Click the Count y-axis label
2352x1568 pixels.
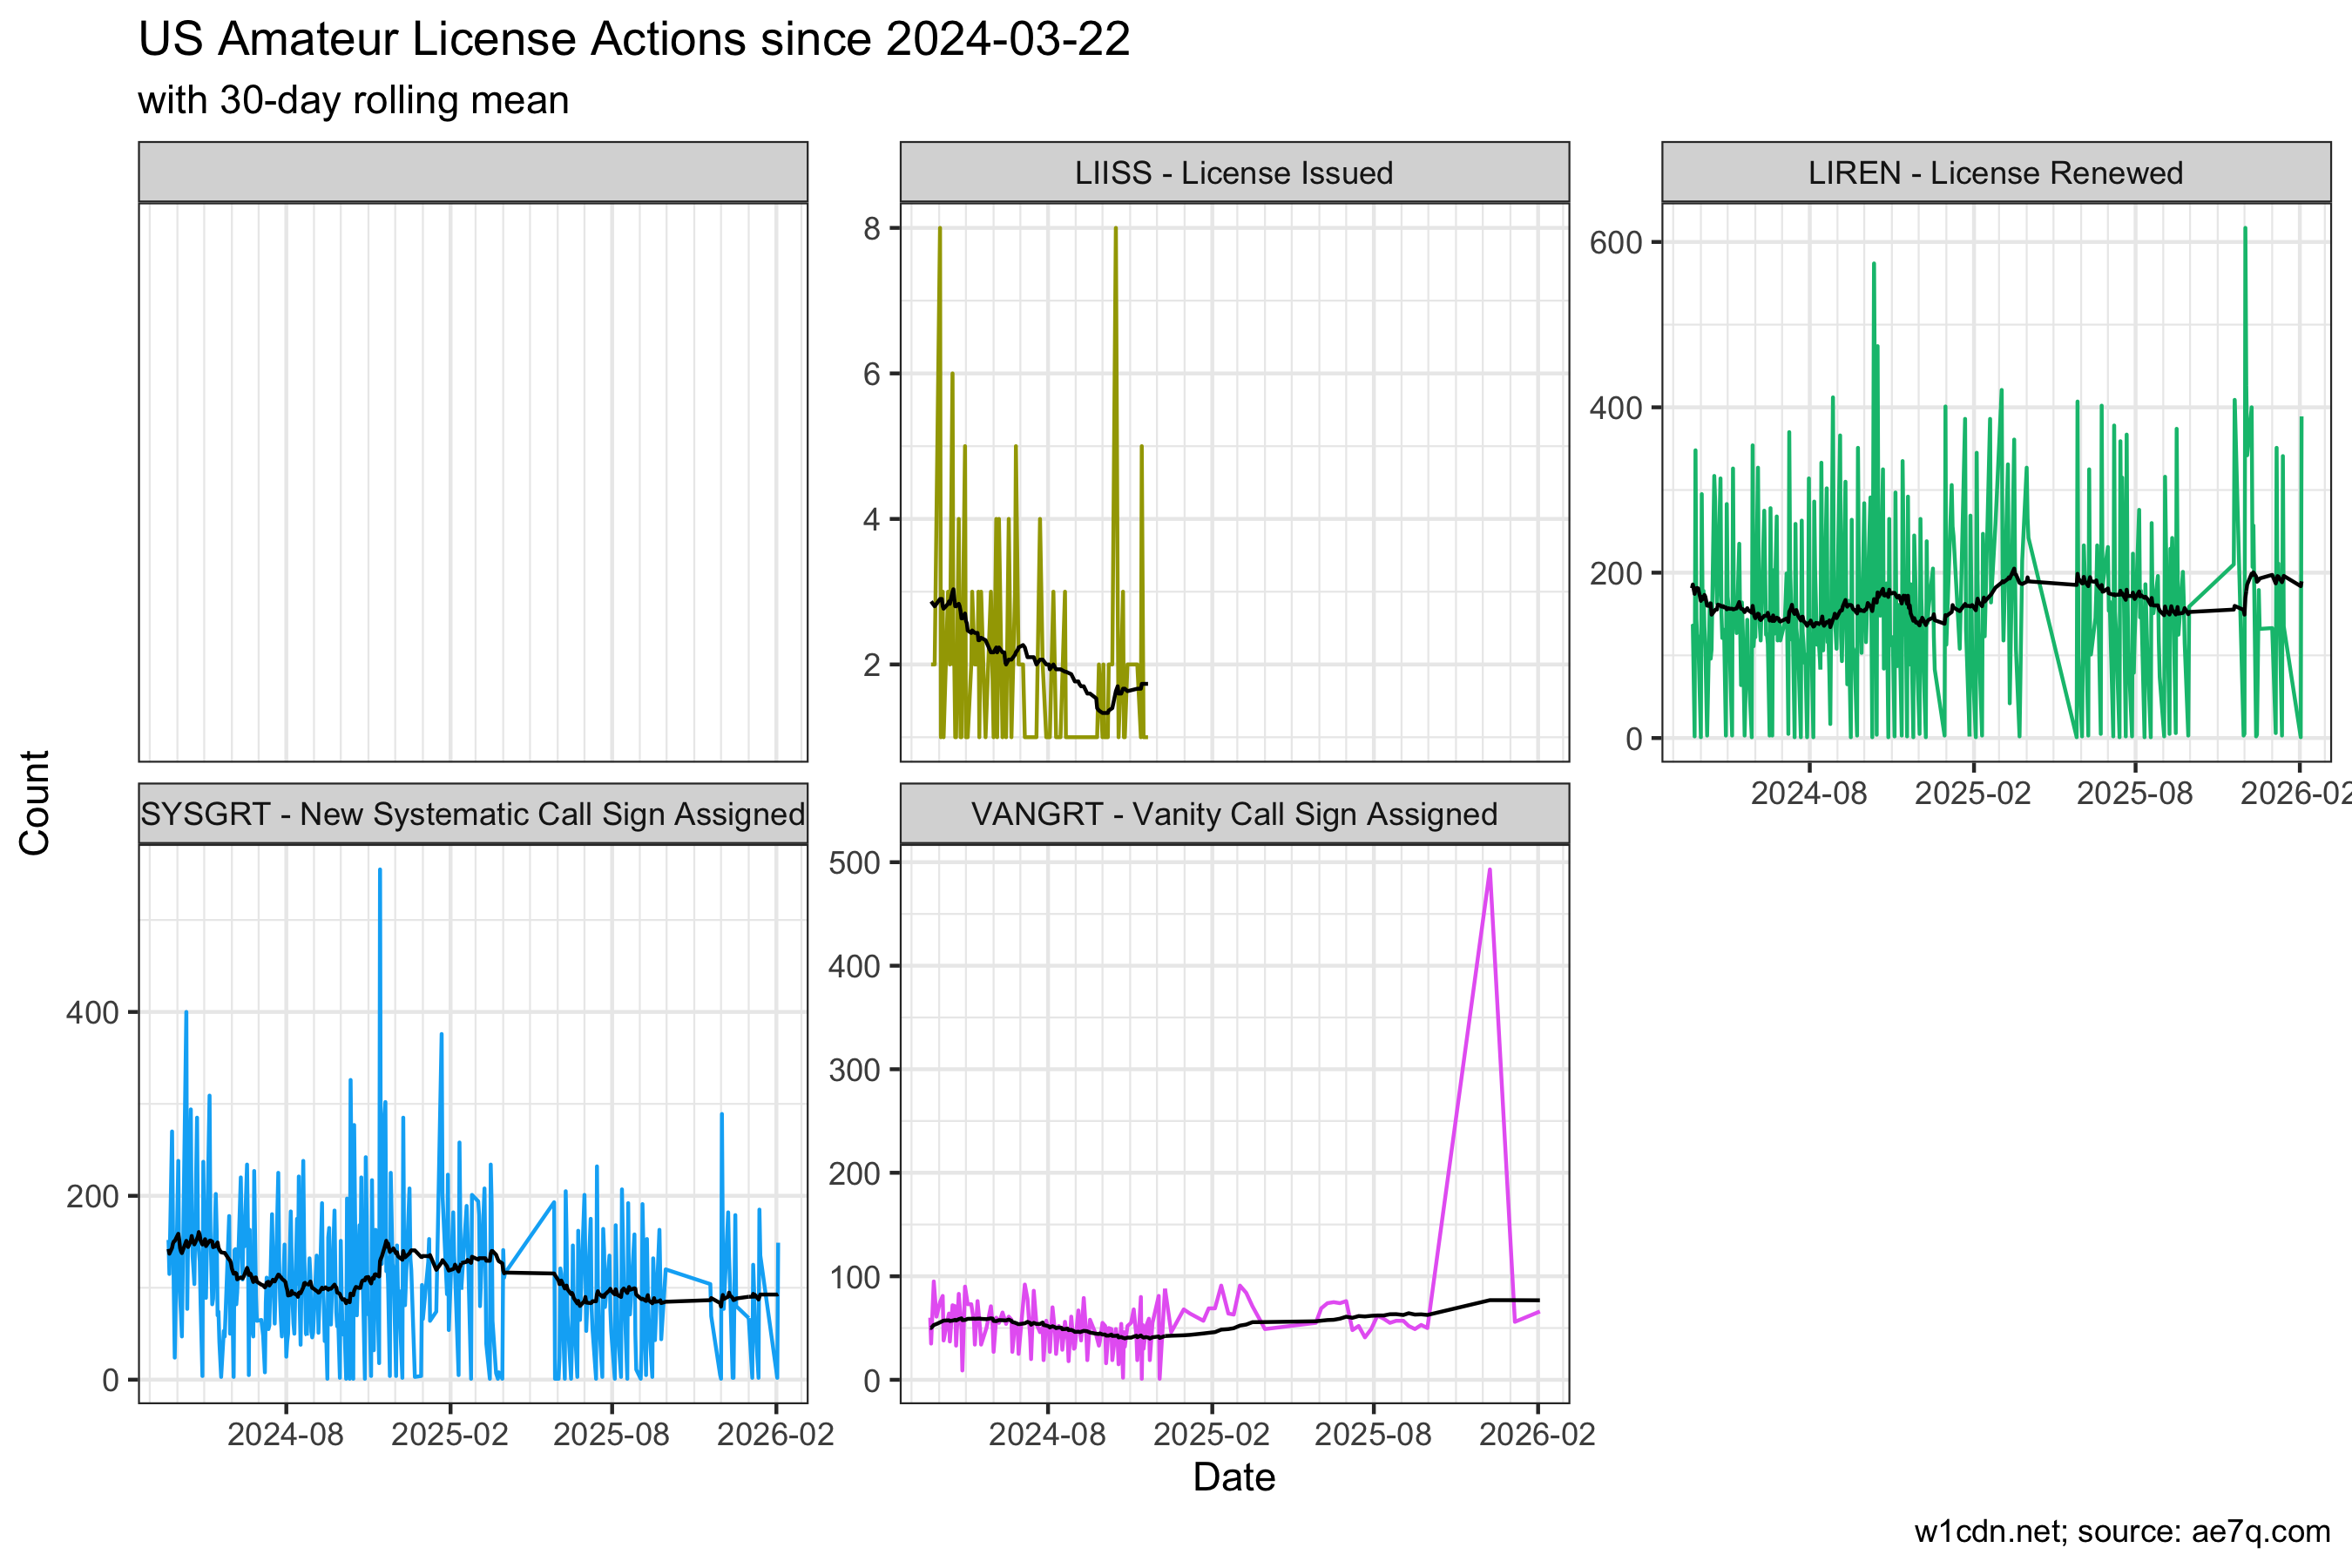click(x=35, y=803)
